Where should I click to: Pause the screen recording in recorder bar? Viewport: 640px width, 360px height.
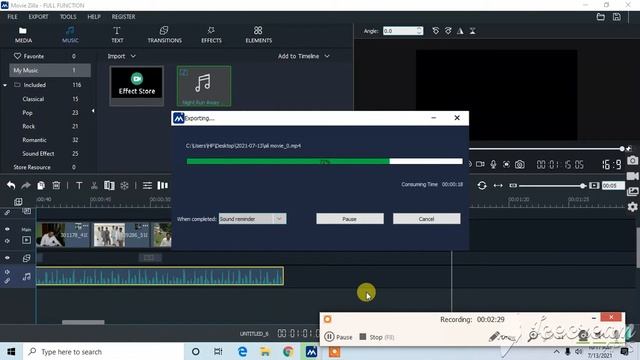click(x=338, y=337)
